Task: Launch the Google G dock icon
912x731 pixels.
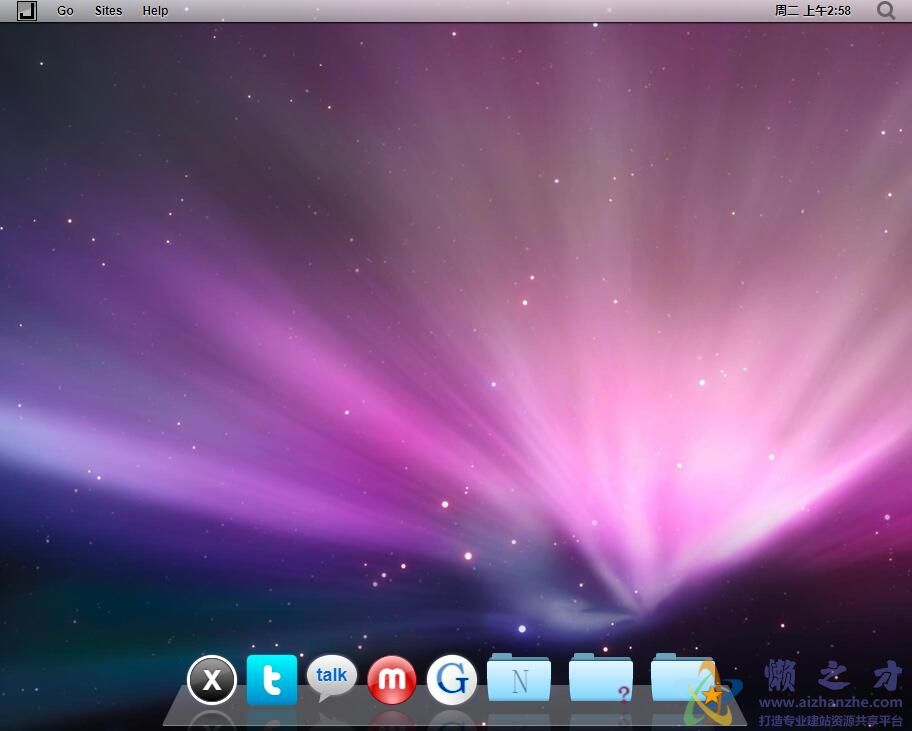Action: pyautogui.click(x=452, y=679)
